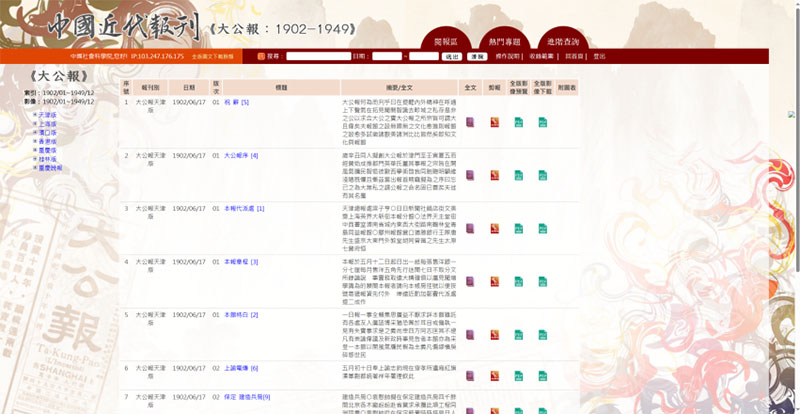Open 操作說明 in the top bar
The width and height of the screenshot is (800, 414).
(x=507, y=57)
